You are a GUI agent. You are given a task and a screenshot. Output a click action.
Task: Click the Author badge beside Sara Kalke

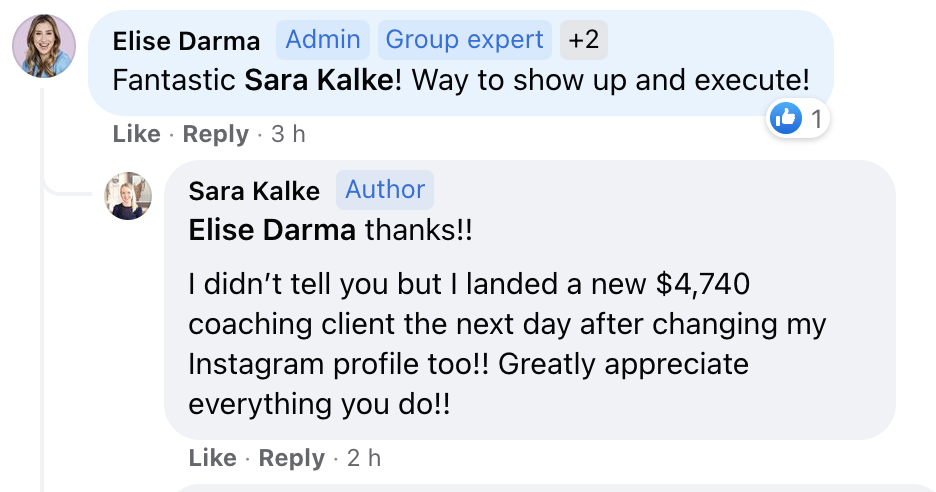coord(385,189)
